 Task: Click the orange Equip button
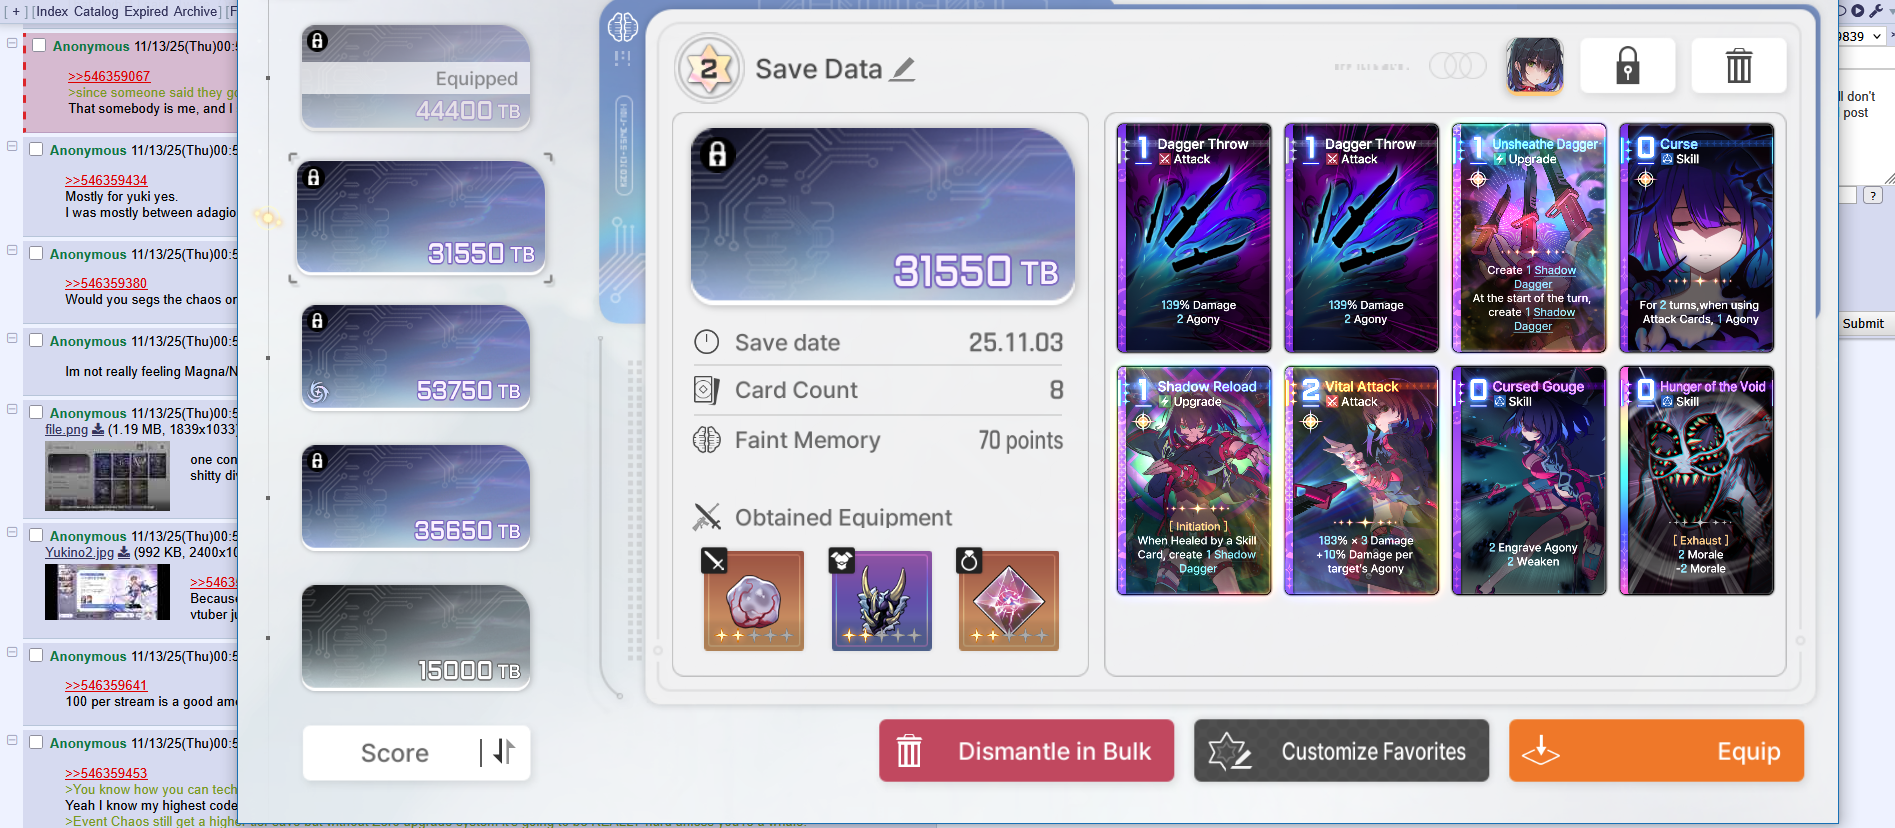pyautogui.click(x=1656, y=751)
